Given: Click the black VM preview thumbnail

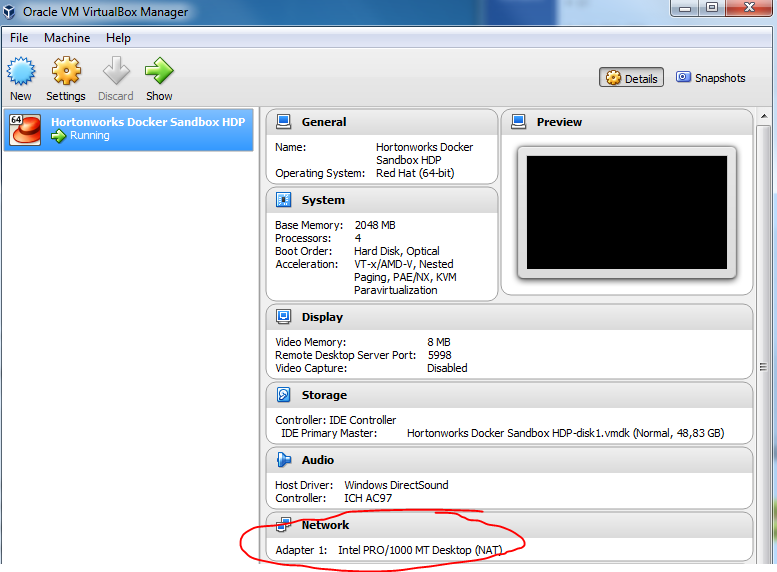Looking at the screenshot, I should coord(627,213).
